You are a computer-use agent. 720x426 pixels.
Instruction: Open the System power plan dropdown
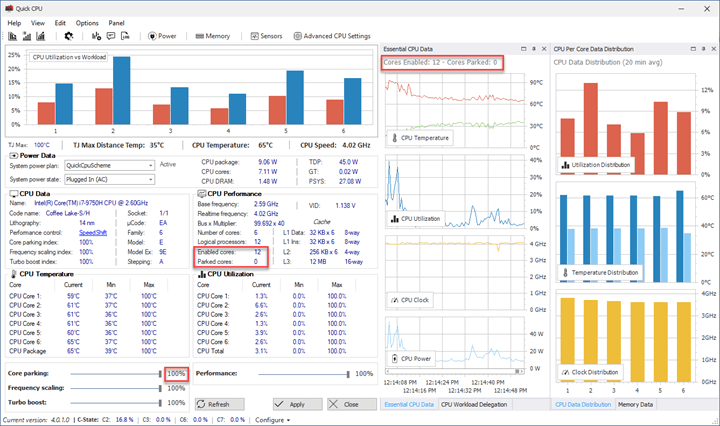pos(109,165)
